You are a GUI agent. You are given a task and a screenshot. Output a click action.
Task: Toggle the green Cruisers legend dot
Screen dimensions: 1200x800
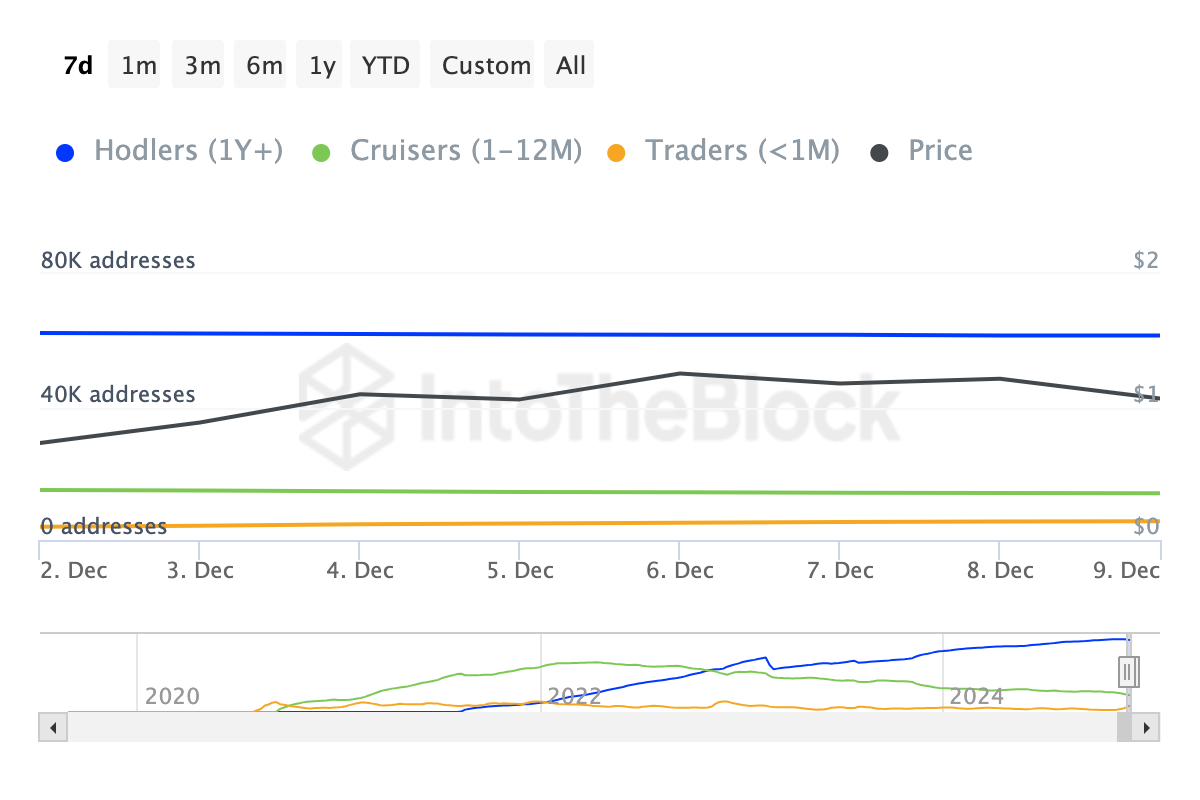pos(321,153)
